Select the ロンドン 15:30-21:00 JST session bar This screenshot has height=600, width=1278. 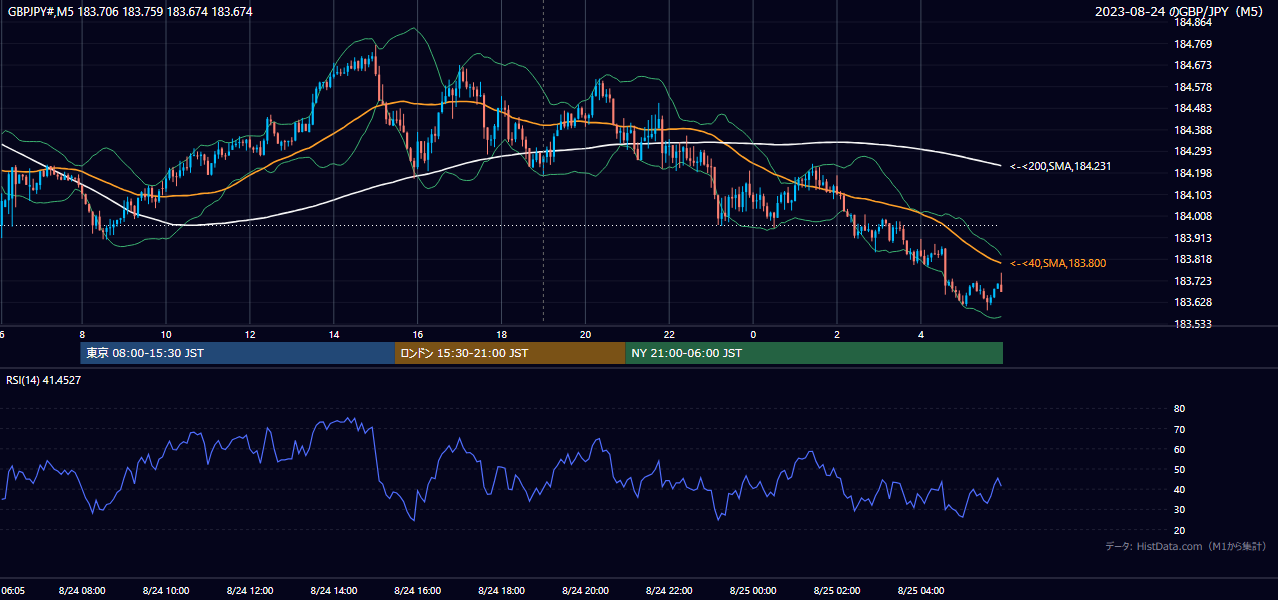point(510,353)
